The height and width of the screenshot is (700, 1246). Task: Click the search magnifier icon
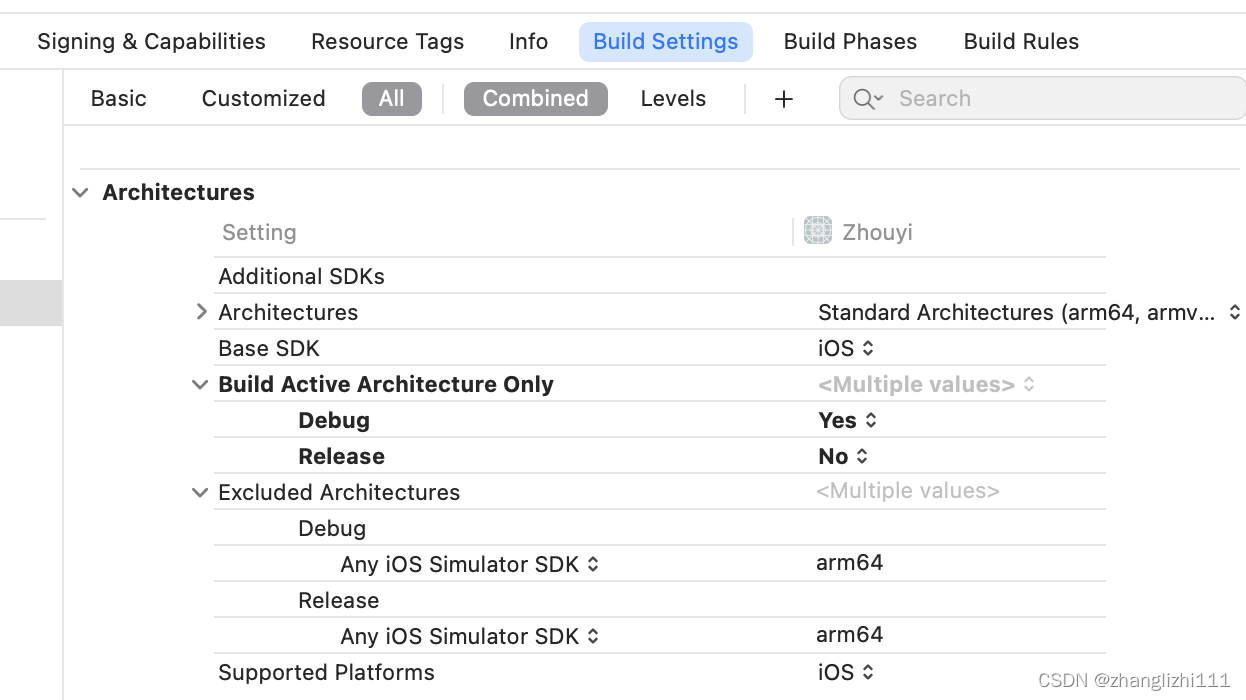click(862, 98)
